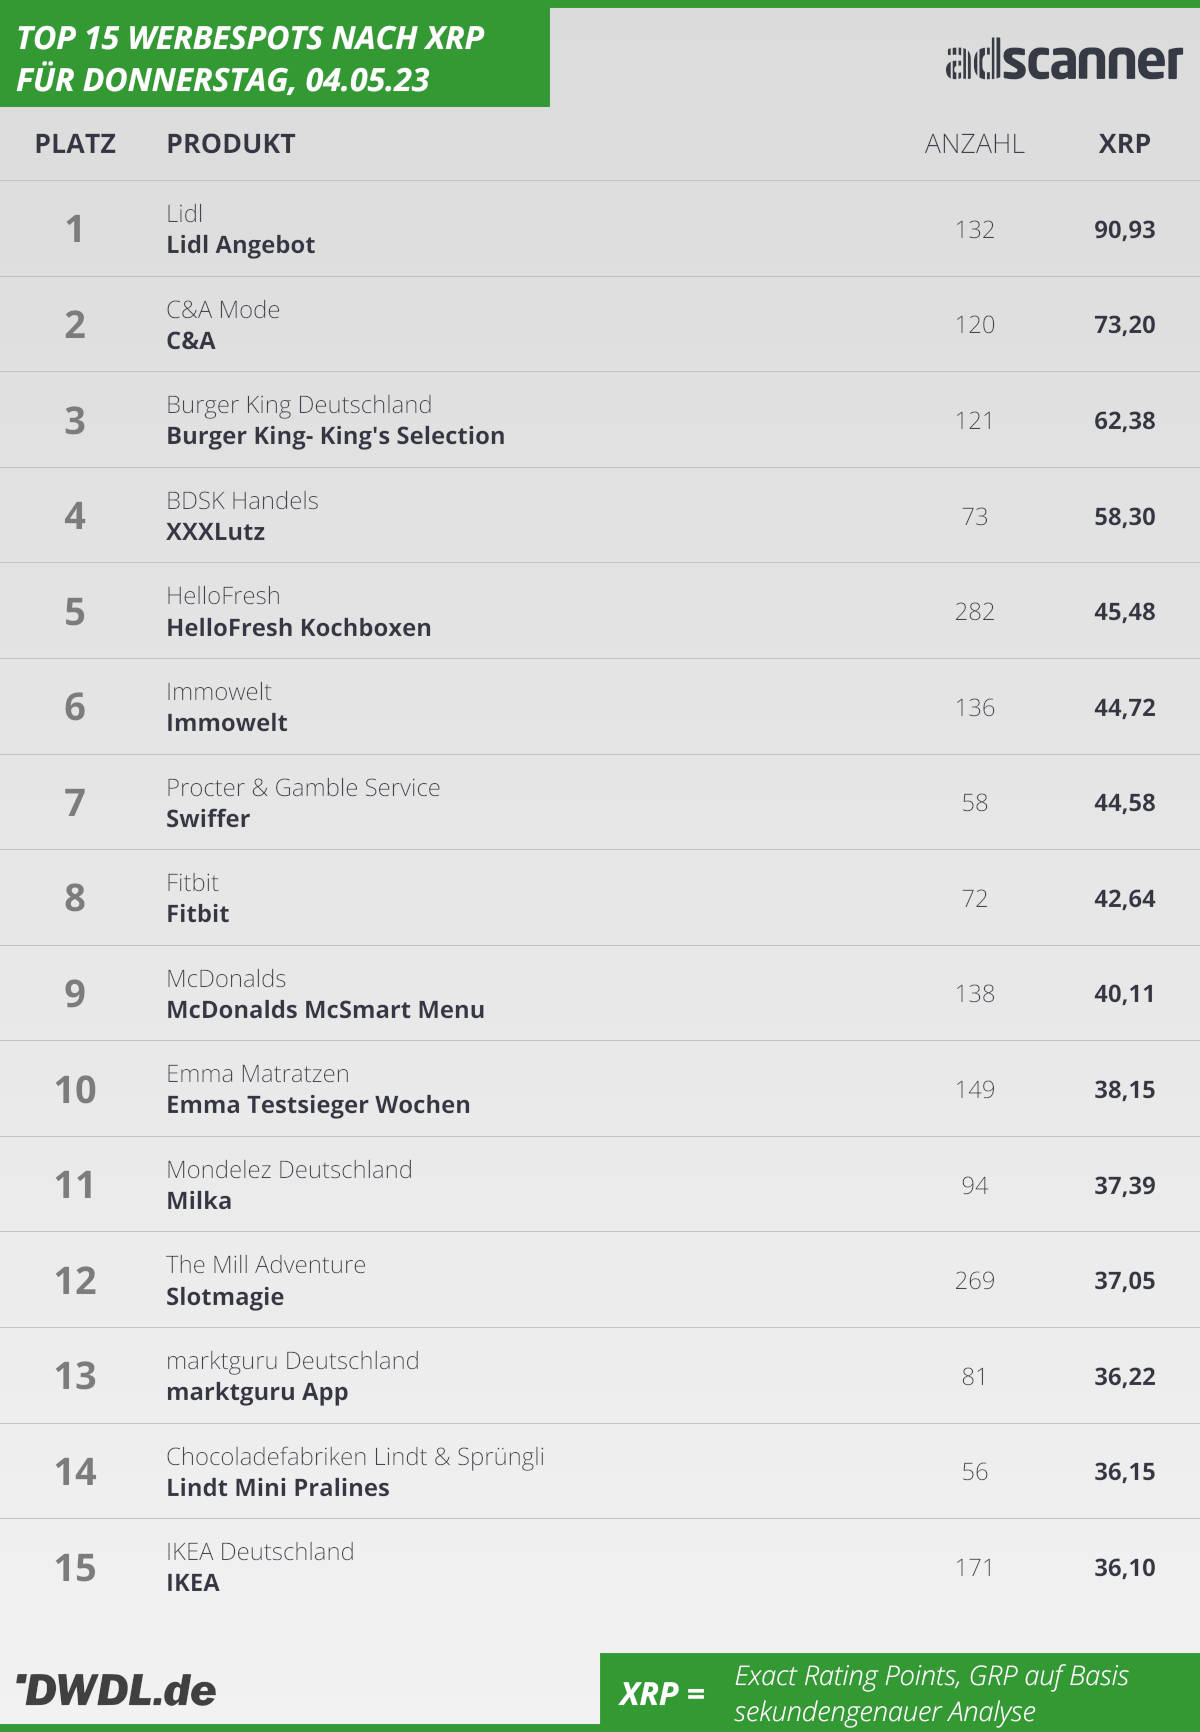1200x1732 pixels.
Task: Click the PLATZ column header
Action: point(75,144)
